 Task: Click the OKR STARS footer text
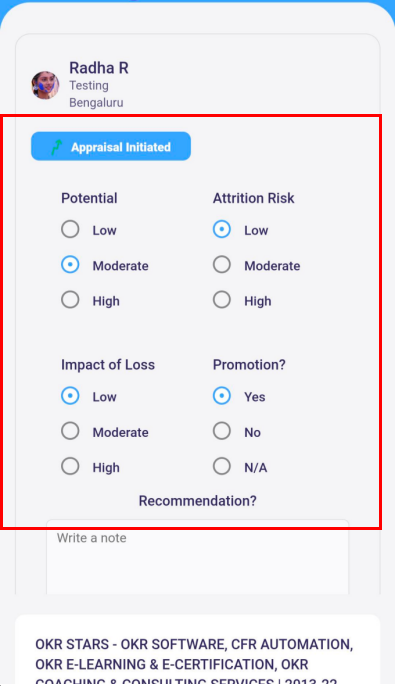pos(194,663)
